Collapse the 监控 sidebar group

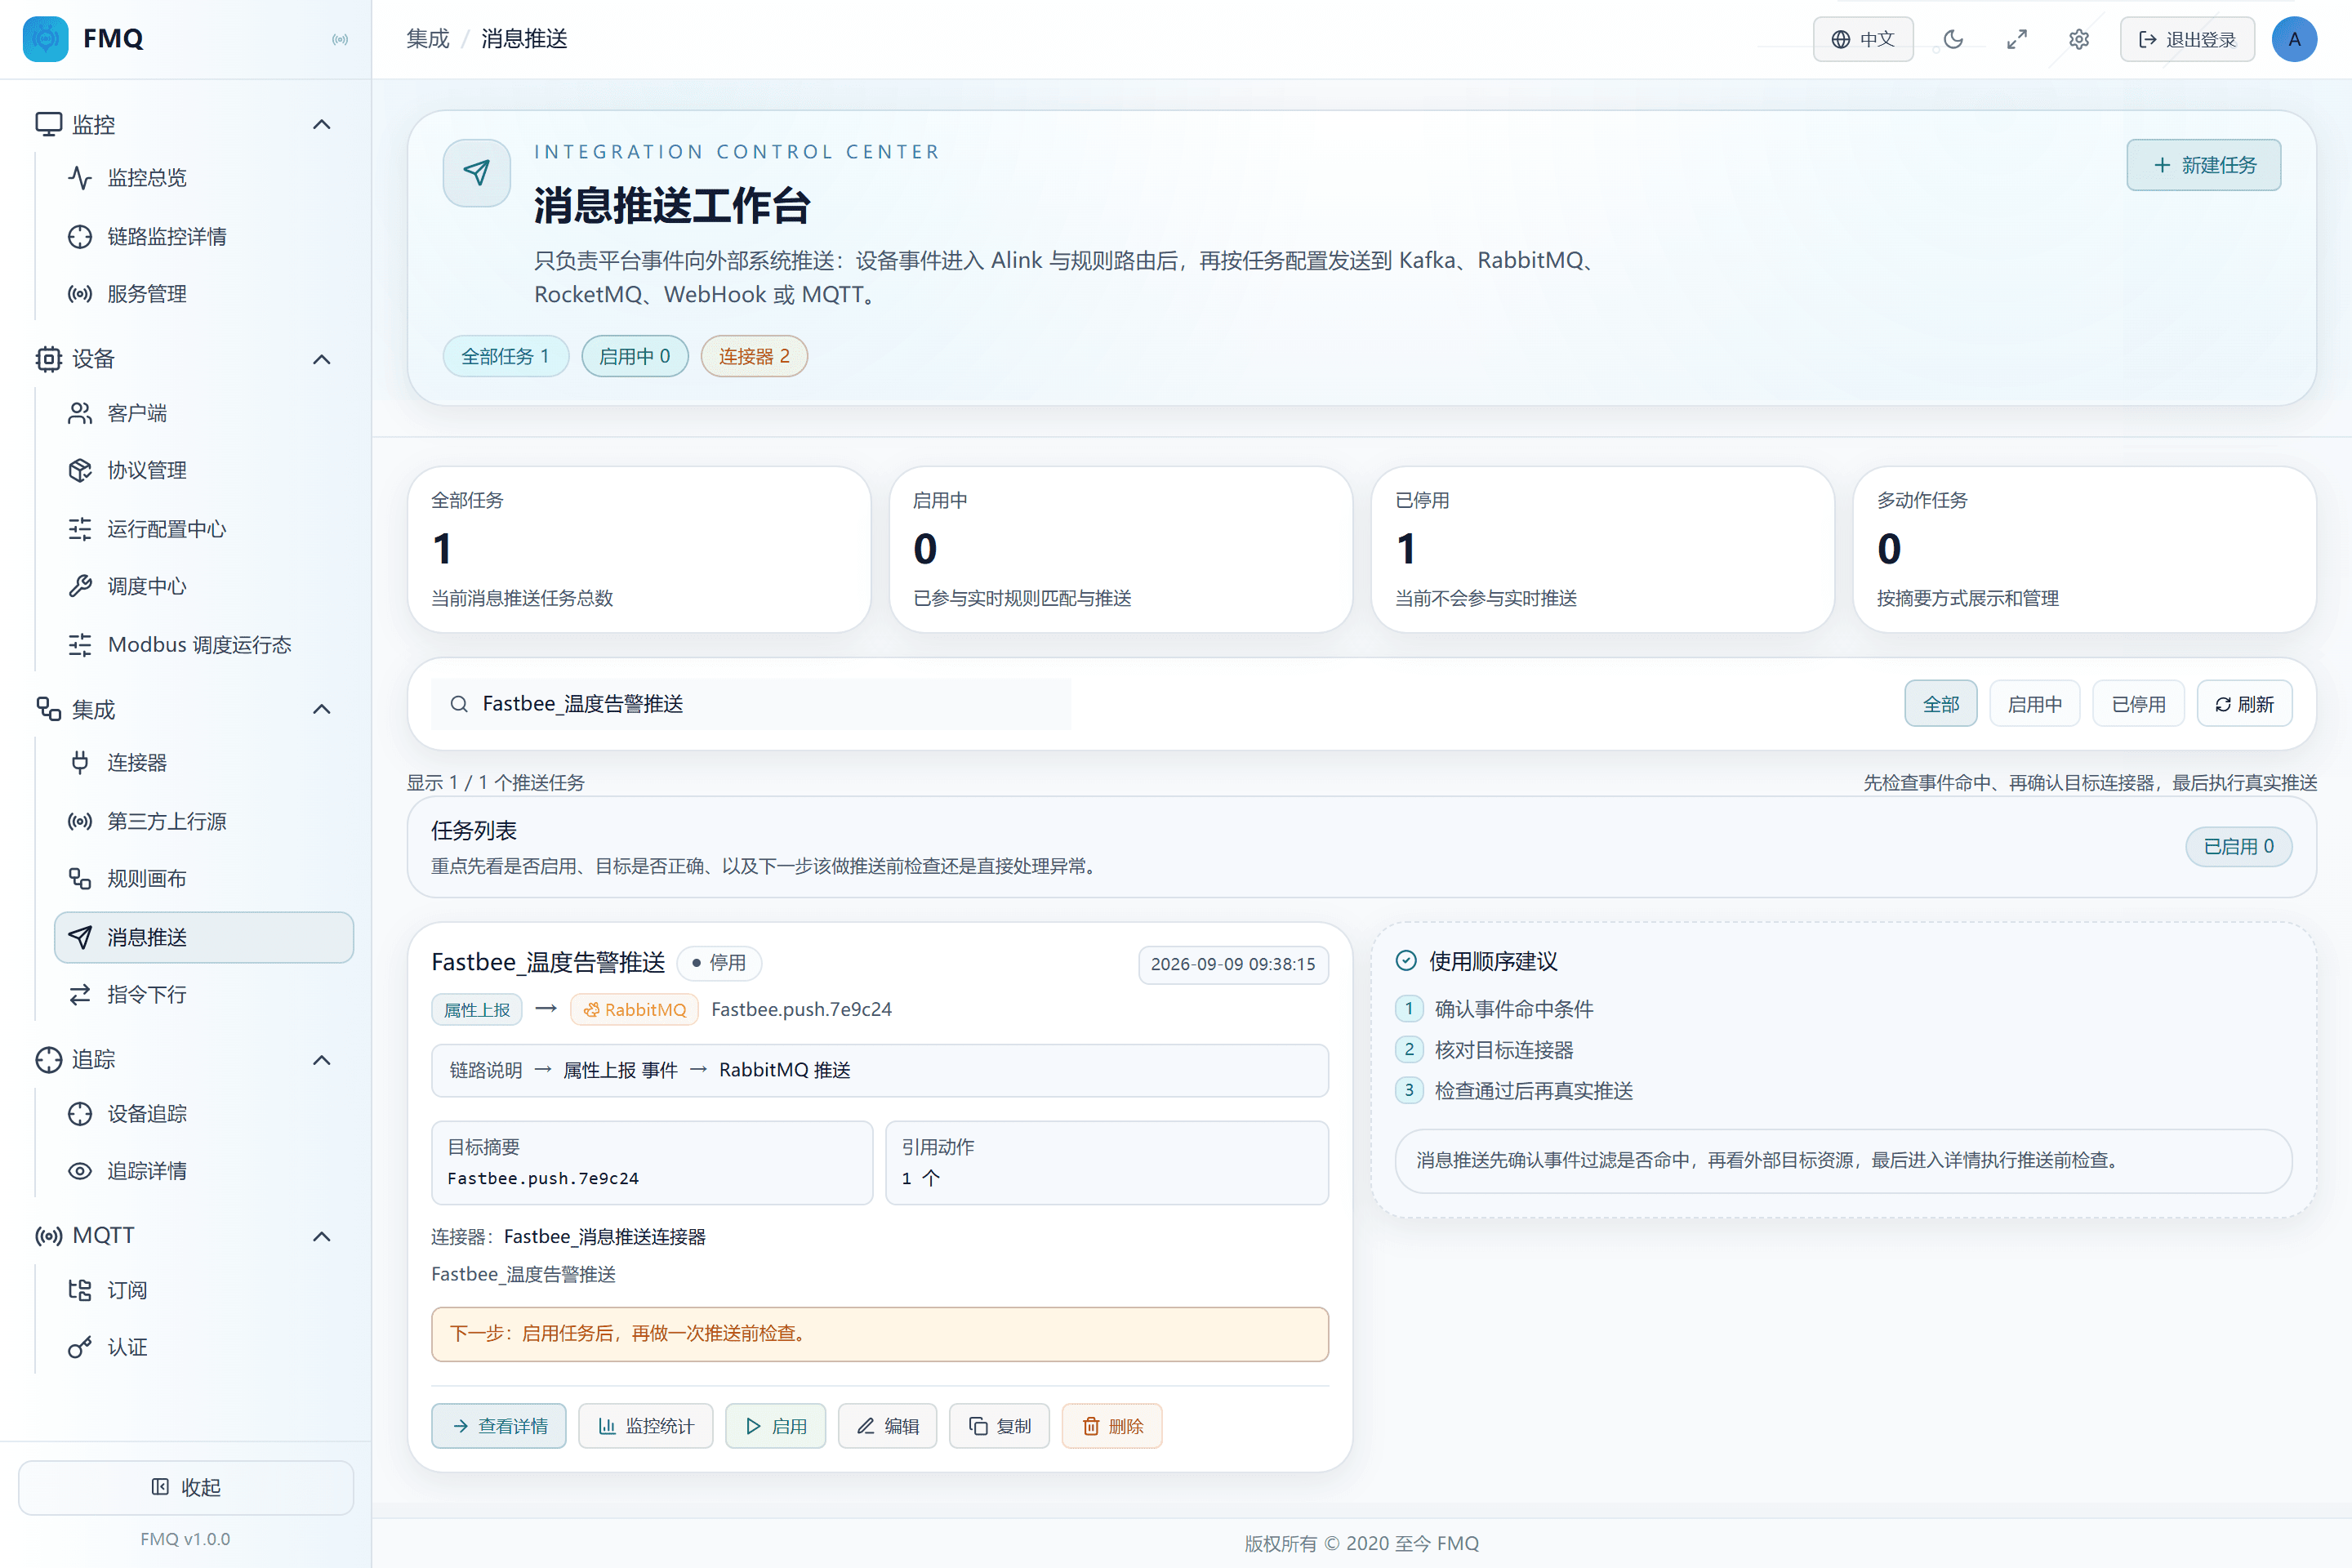coord(321,125)
